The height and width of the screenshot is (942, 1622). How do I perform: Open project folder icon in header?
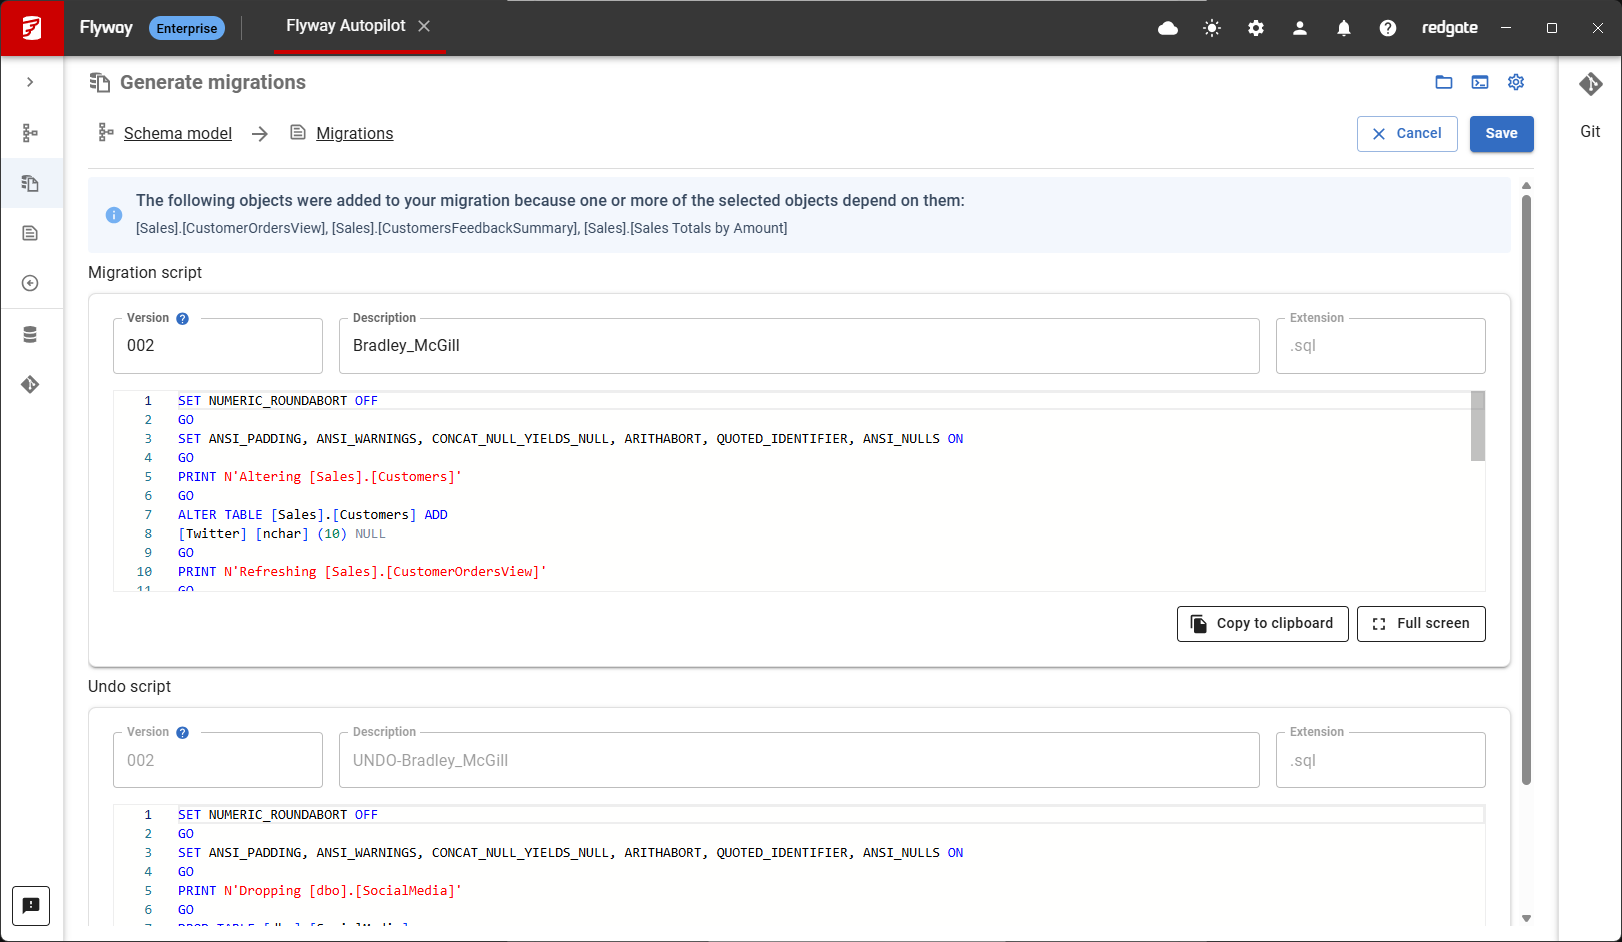[x=1444, y=82]
